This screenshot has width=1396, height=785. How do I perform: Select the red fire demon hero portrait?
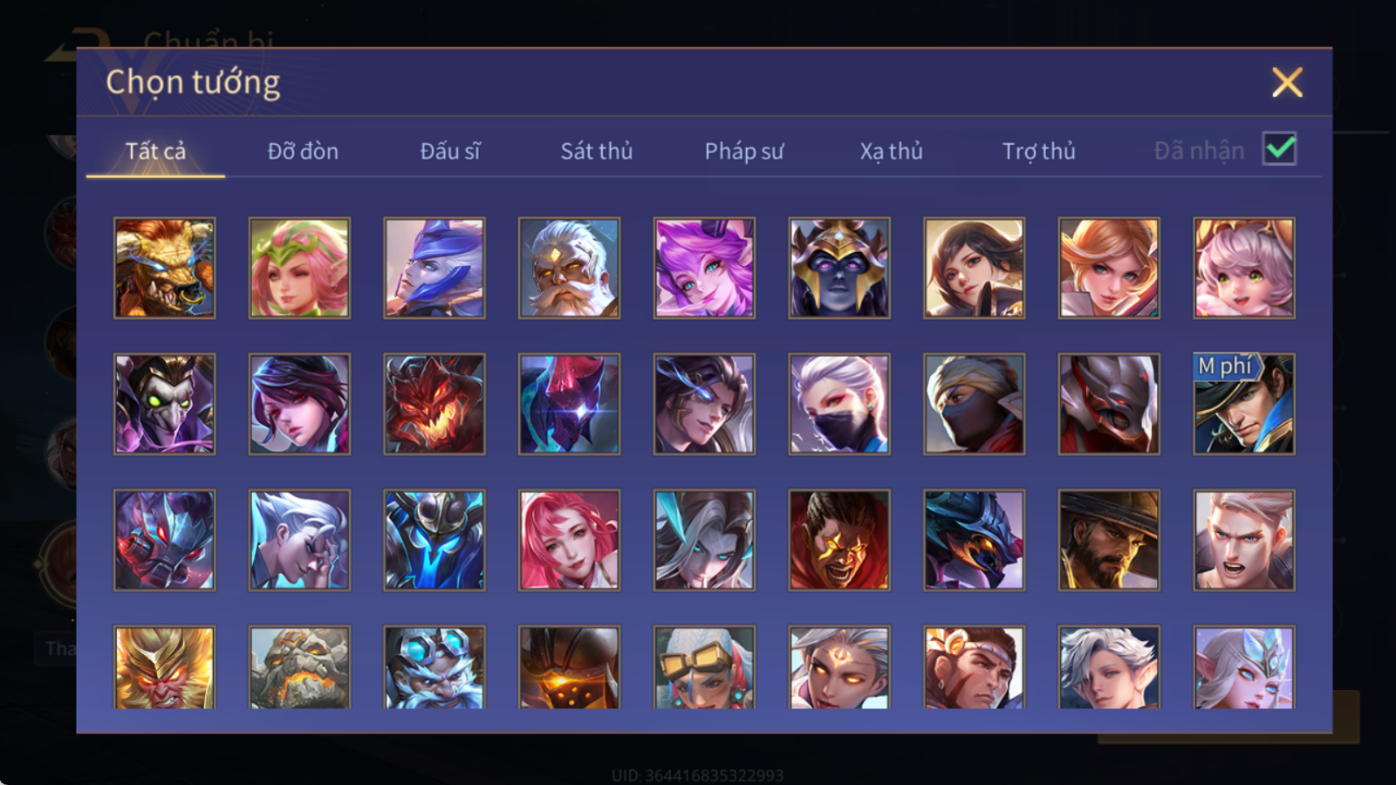pos(434,404)
